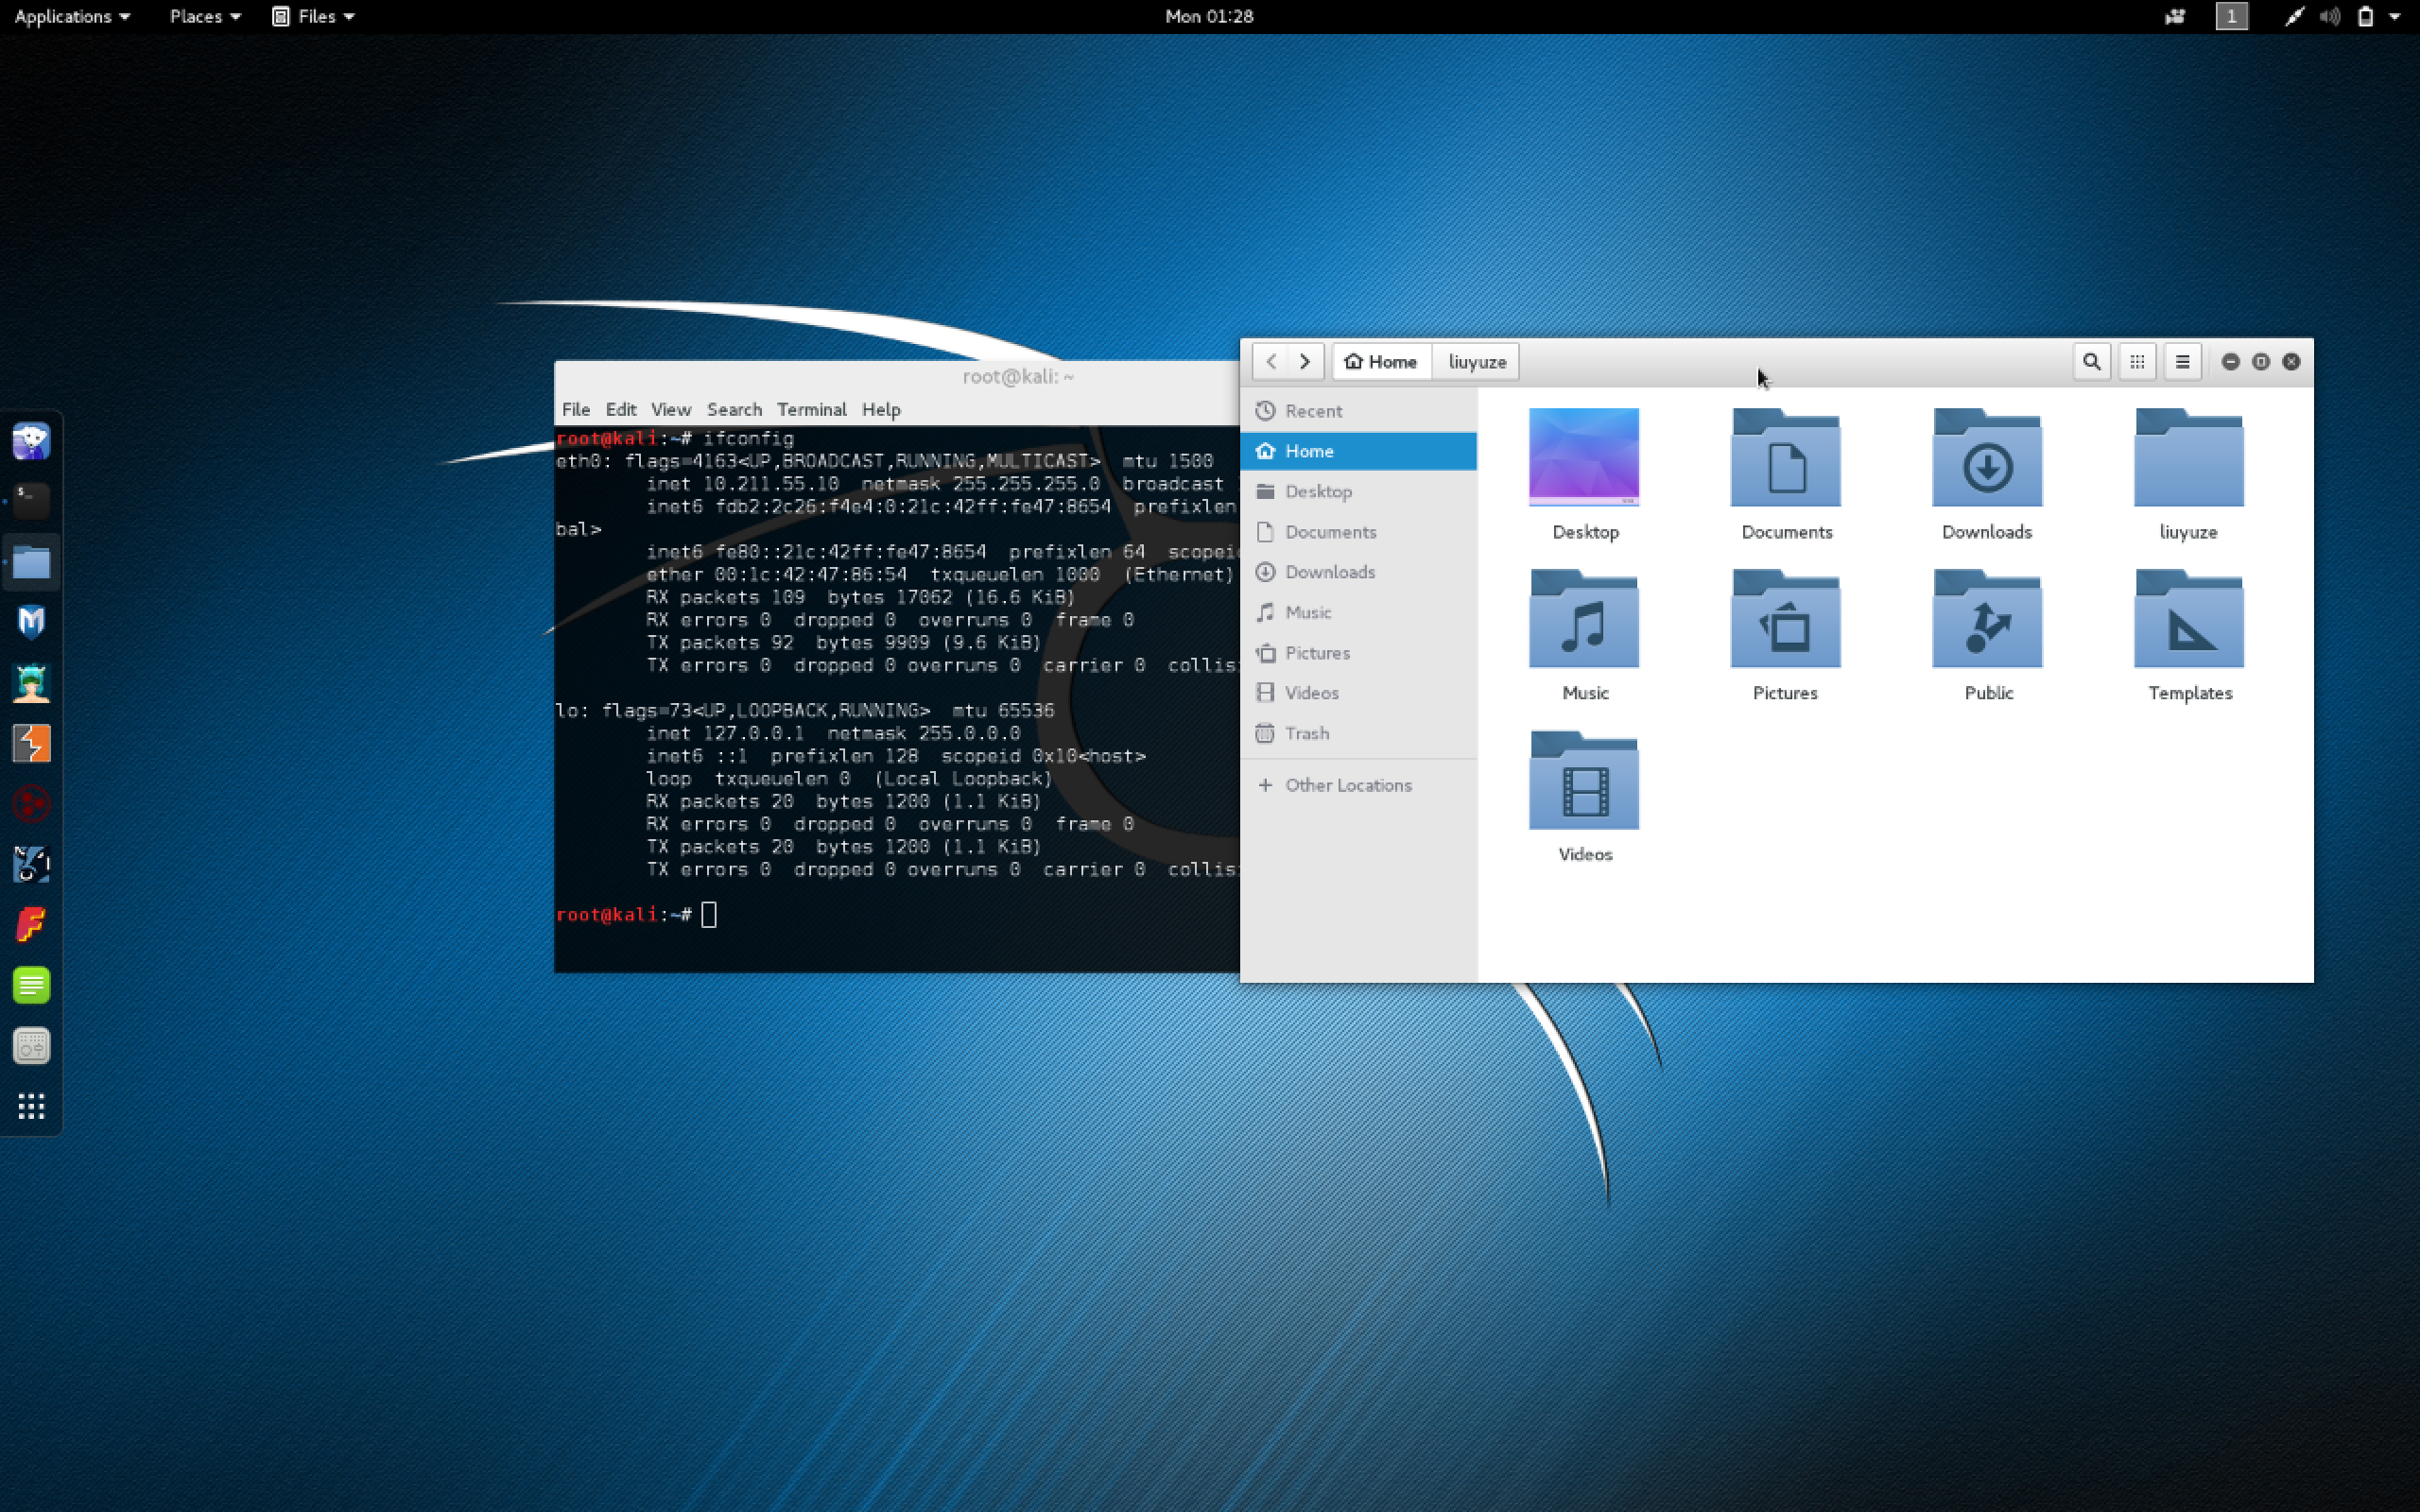Go back in Files navigation

click(x=1270, y=361)
